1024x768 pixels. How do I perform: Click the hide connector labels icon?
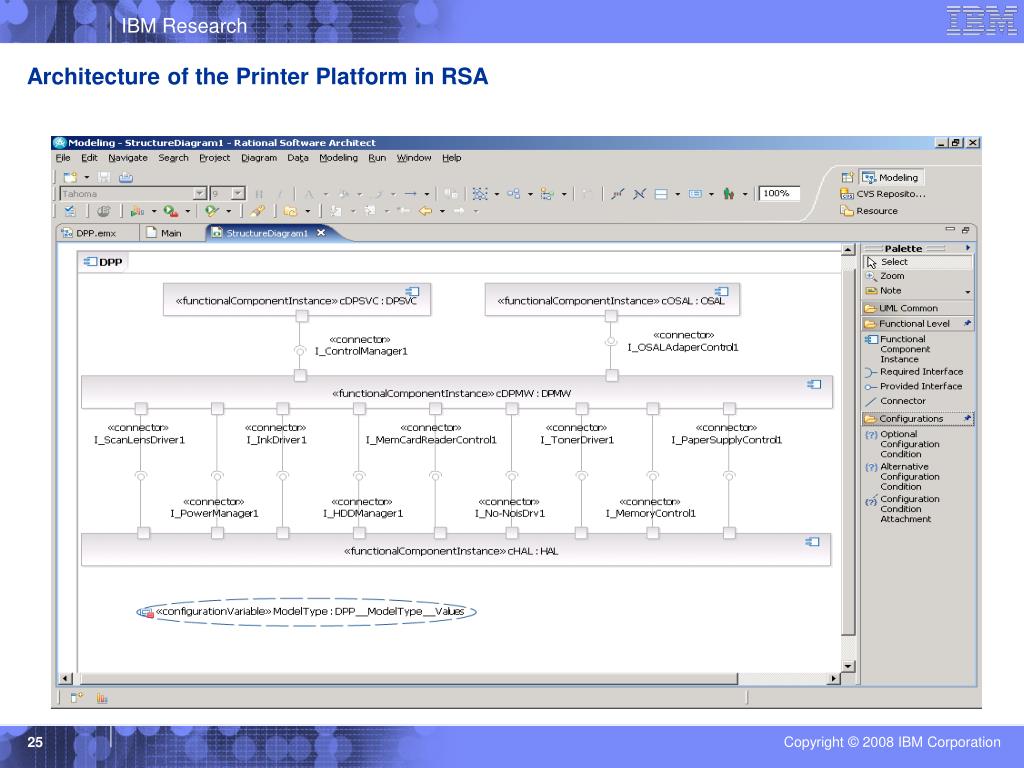point(639,193)
